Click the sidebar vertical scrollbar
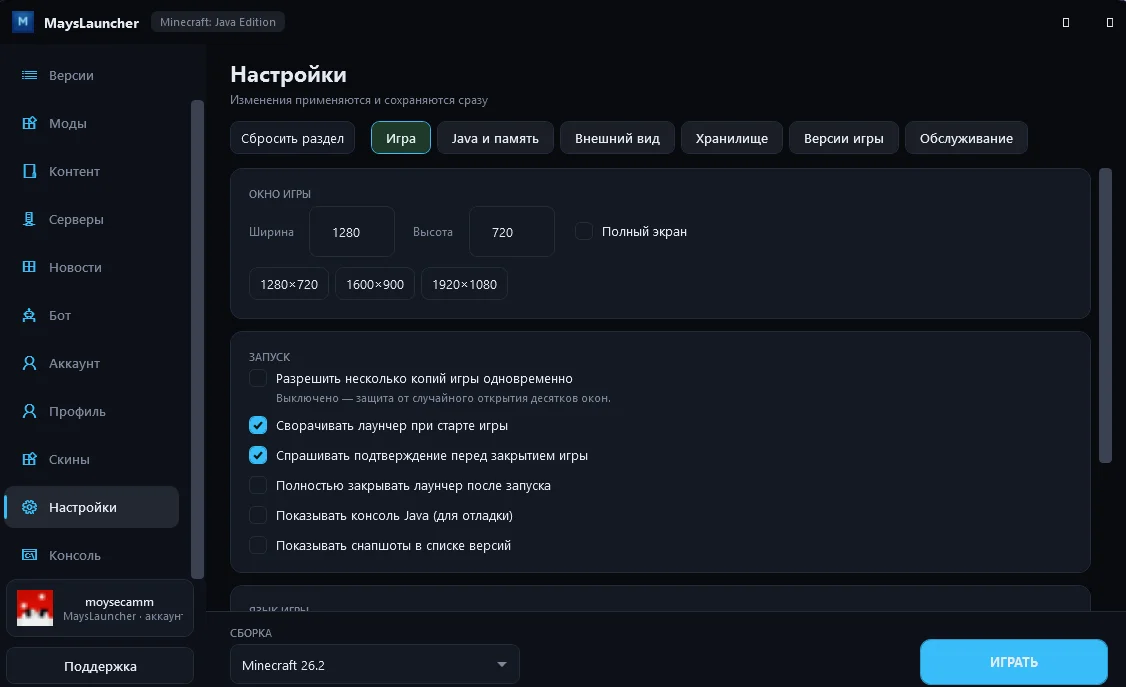 pos(197,339)
